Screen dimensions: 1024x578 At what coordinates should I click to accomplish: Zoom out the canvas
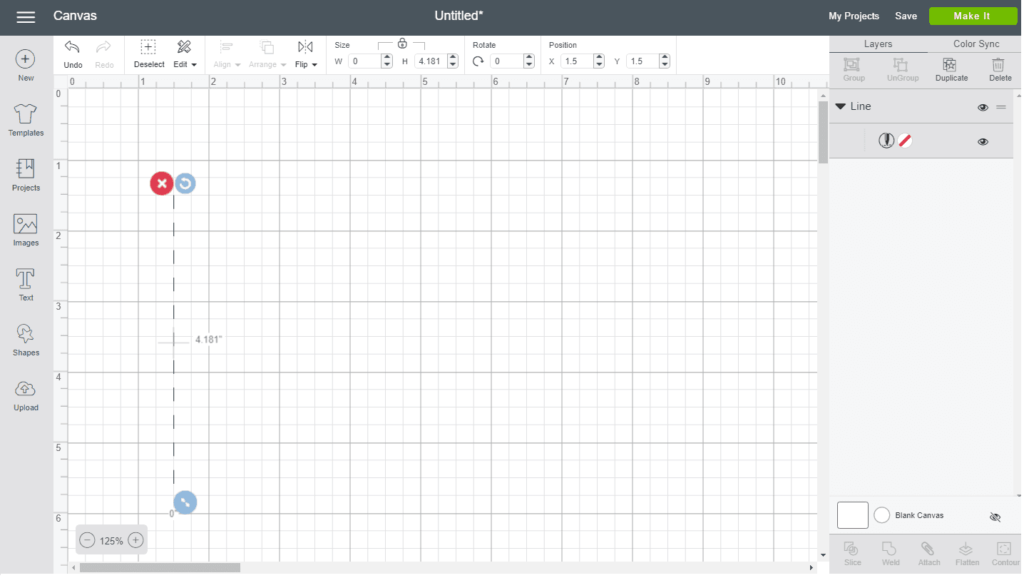tap(87, 541)
